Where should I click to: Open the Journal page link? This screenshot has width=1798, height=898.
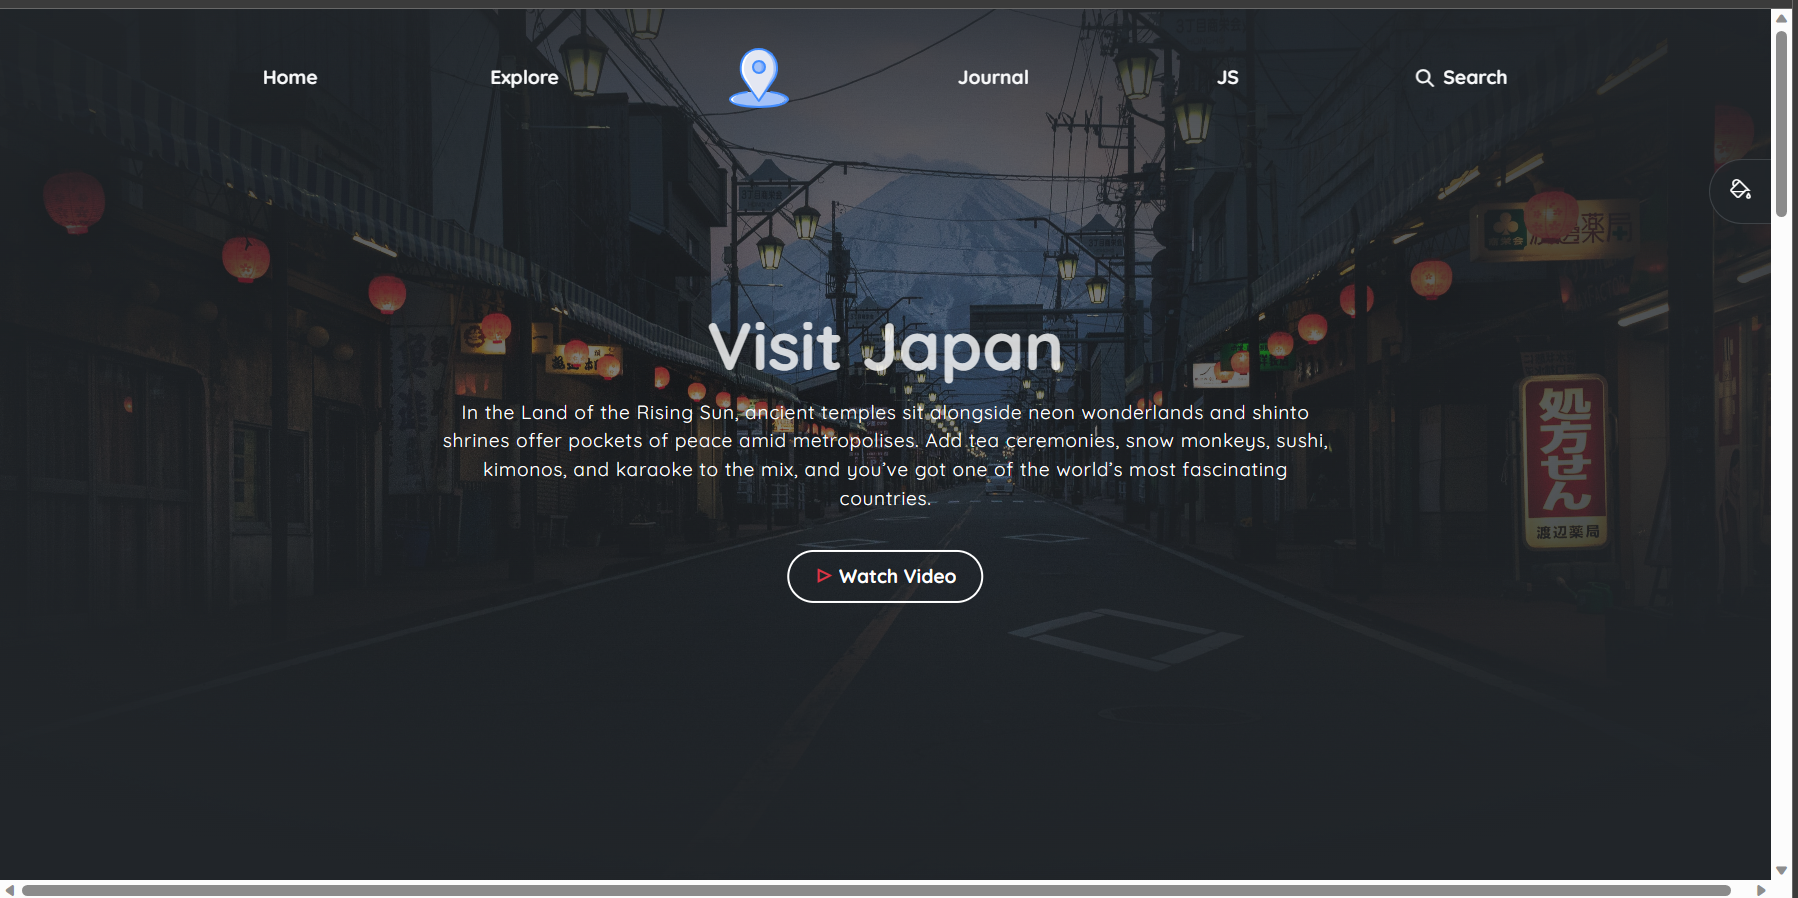tap(992, 78)
